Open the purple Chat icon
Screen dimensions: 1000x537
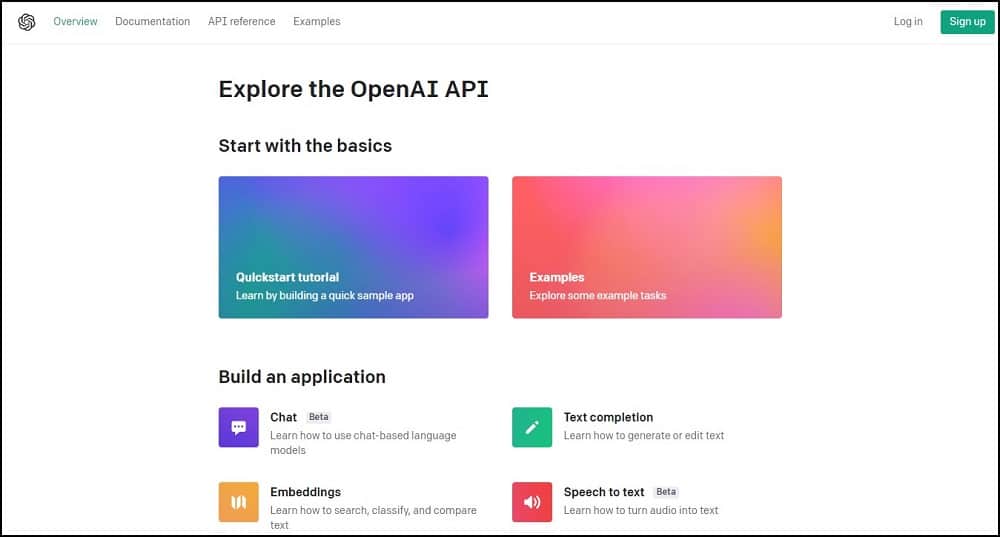[x=239, y=427]
